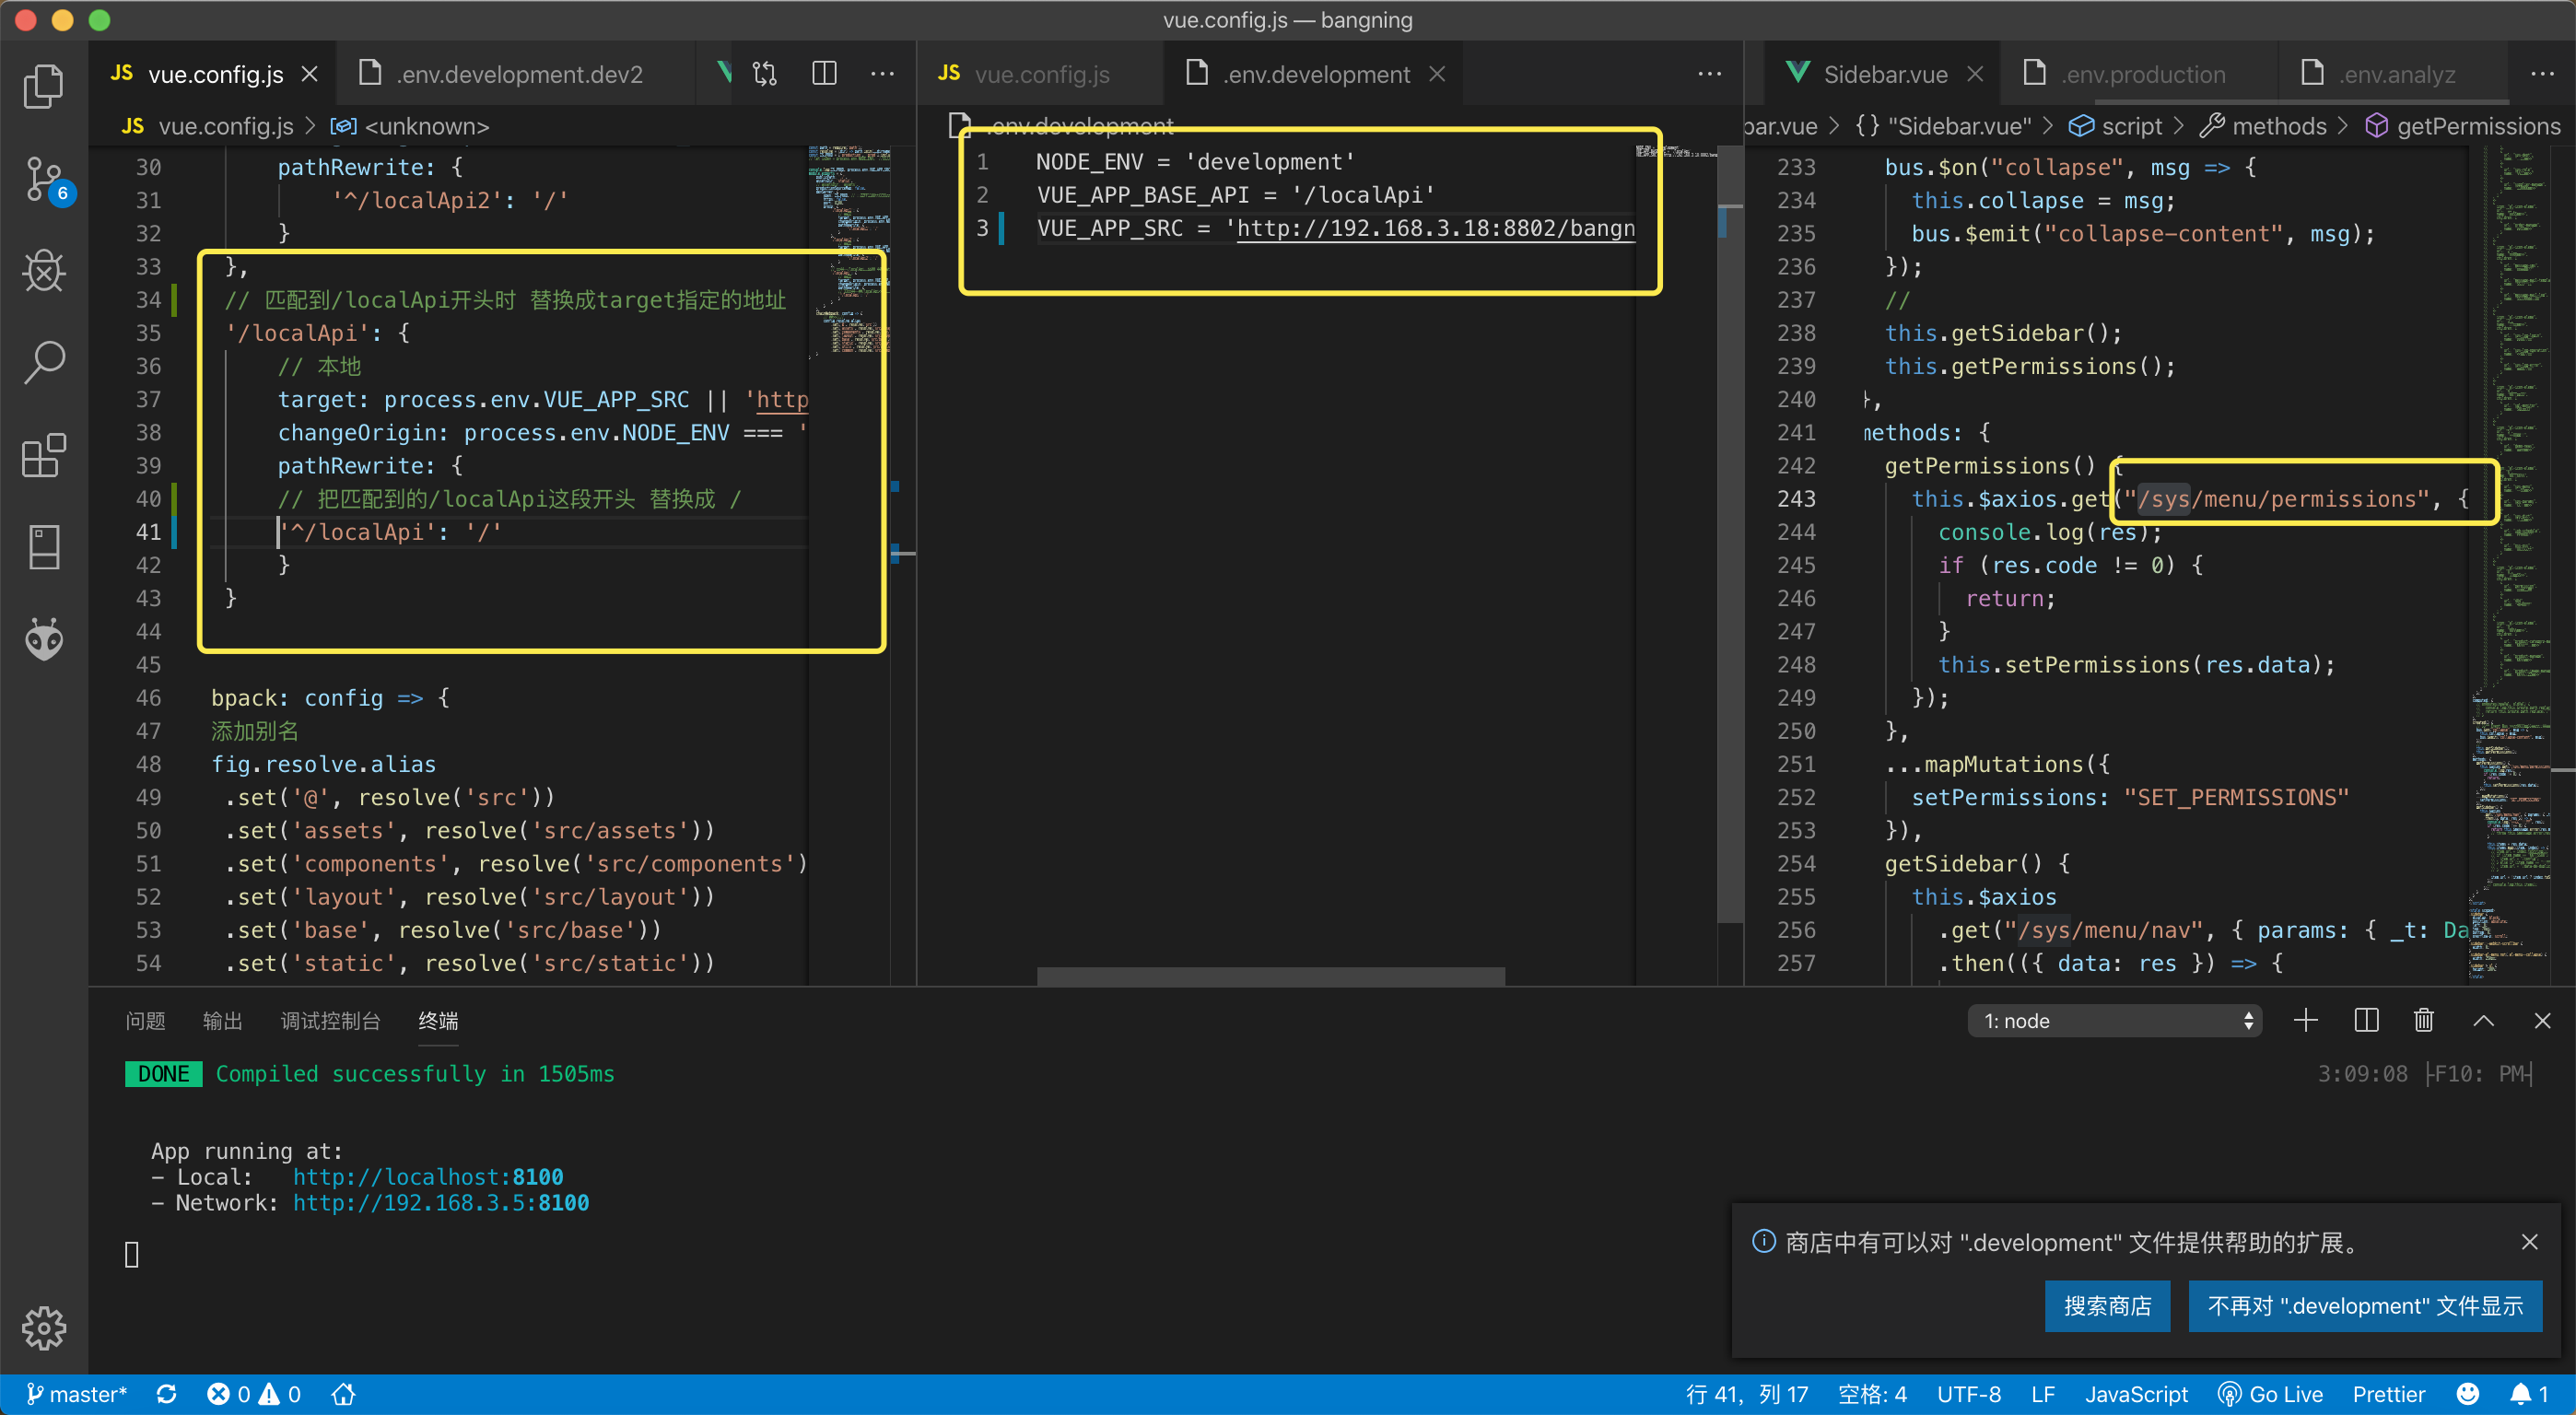This screenshot has width=2576, height=1415.
Task: Click Prettier in the status bar
Action: click(x=2388, y=1394)
